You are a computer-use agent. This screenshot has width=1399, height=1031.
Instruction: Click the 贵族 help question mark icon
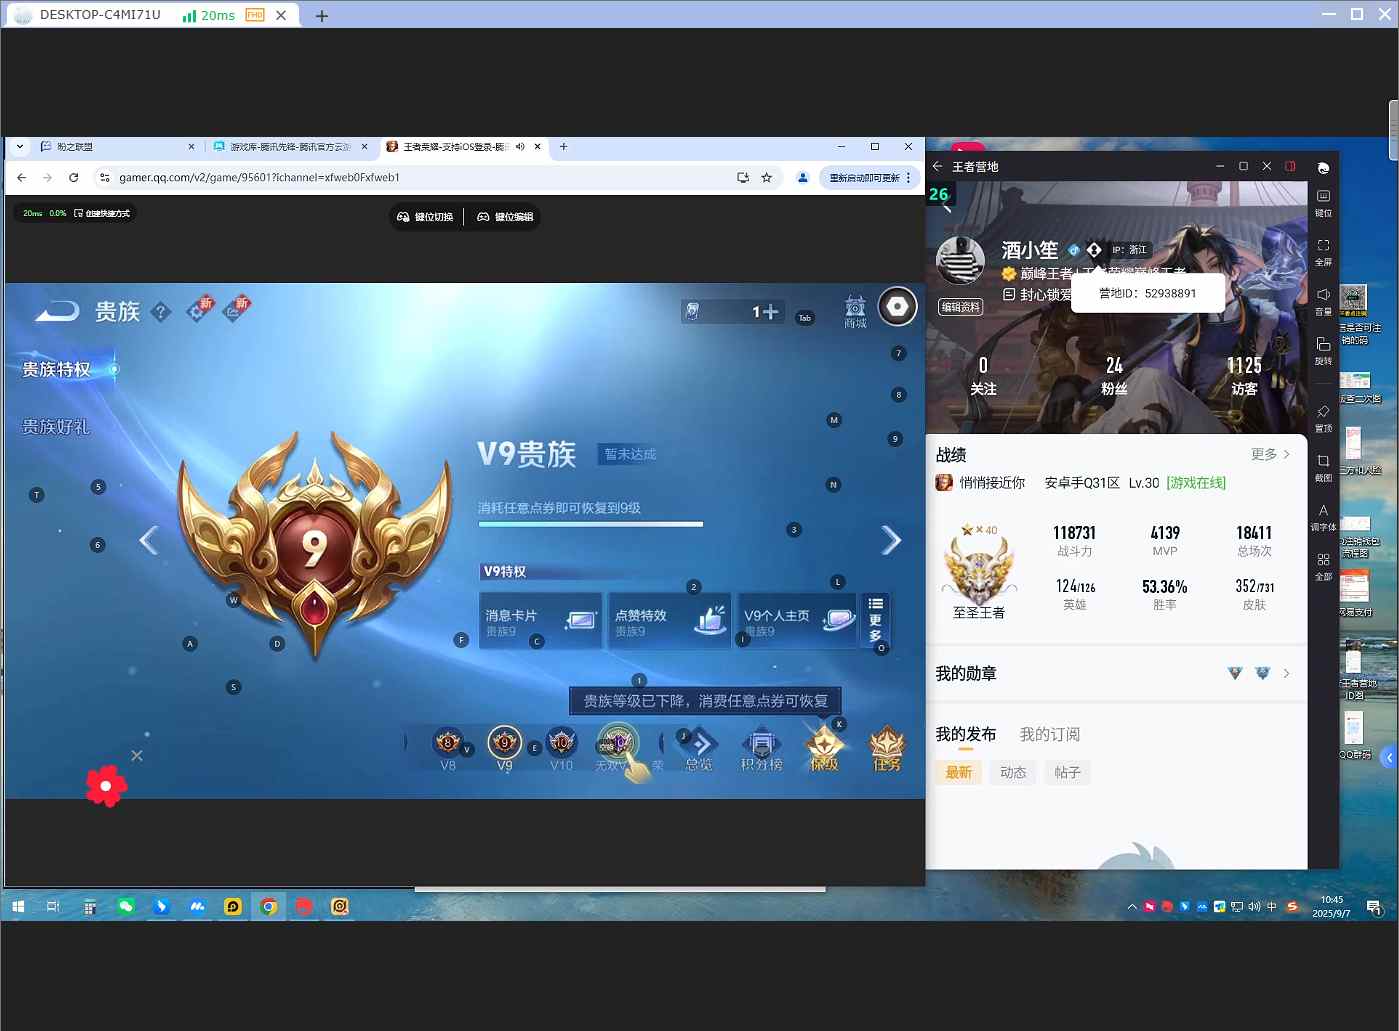coord(160,312)
